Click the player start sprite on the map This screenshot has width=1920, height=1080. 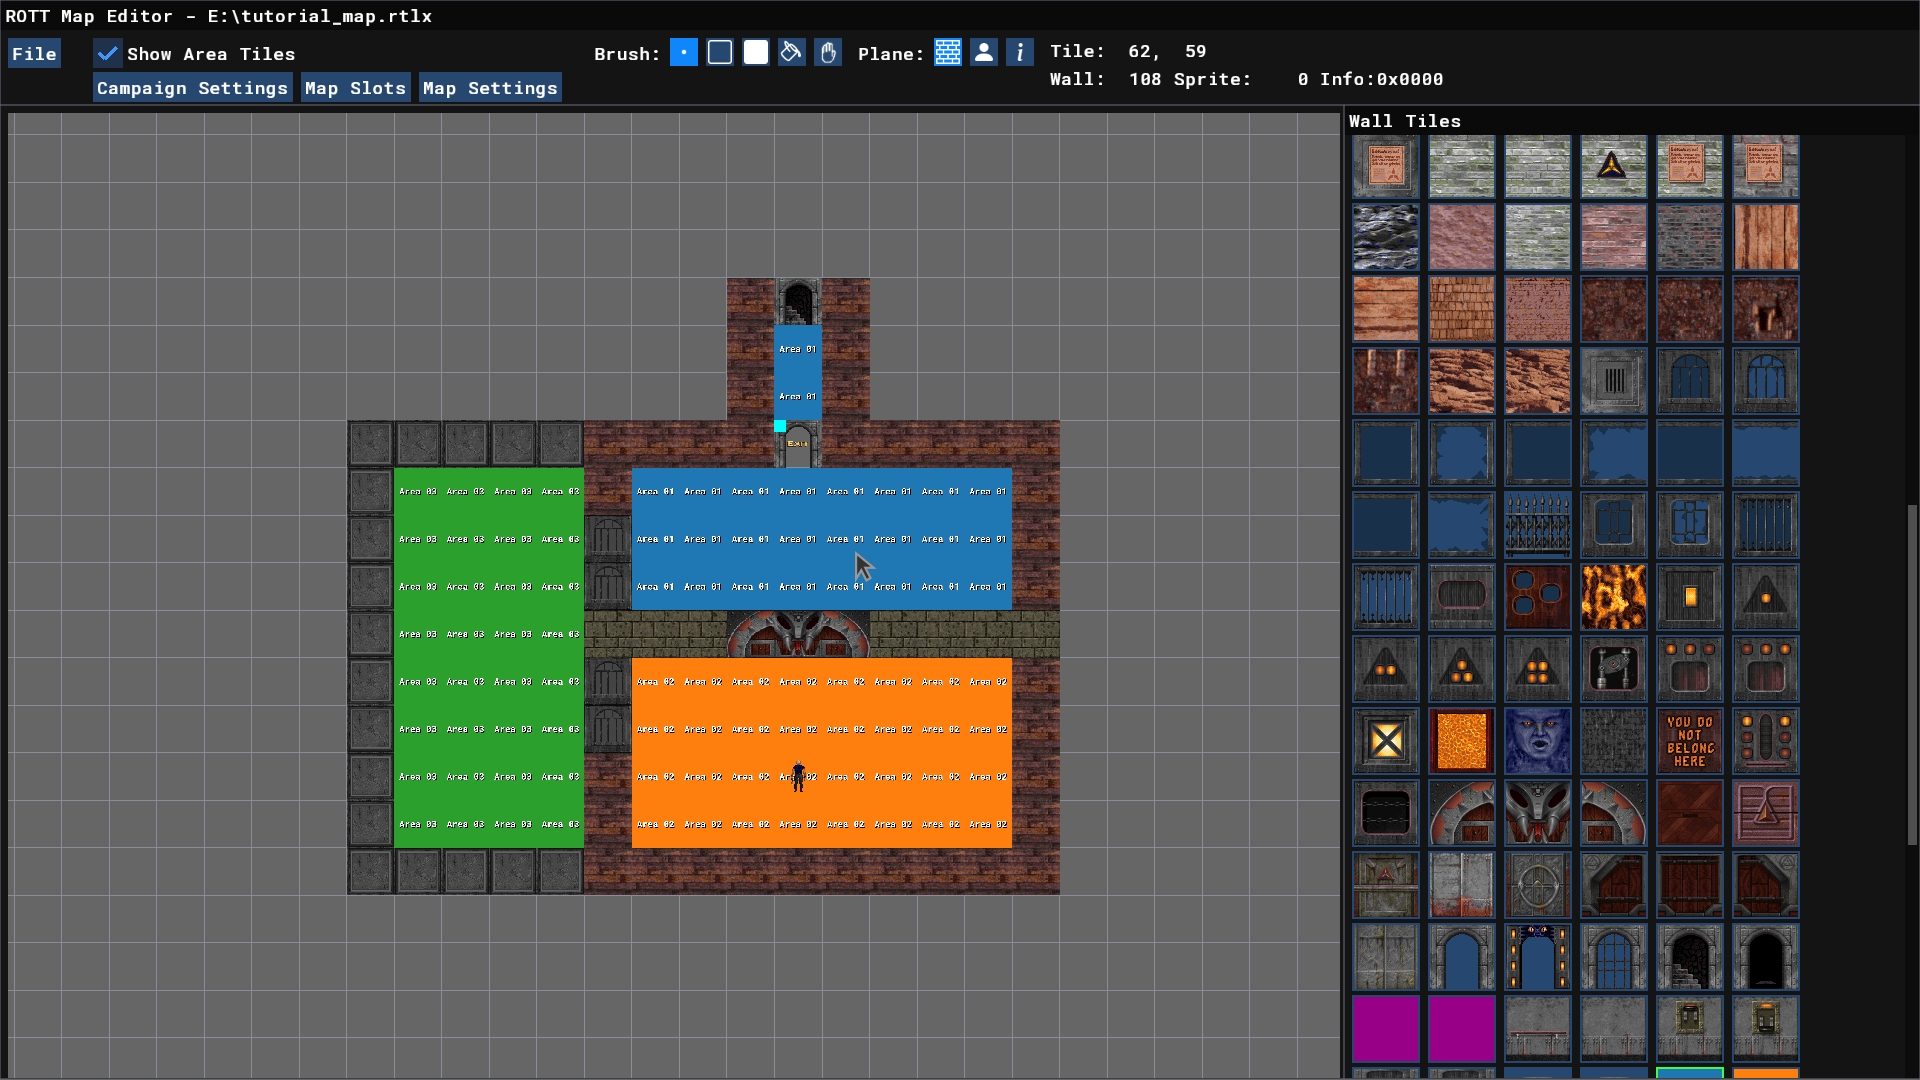coord(798,777)
